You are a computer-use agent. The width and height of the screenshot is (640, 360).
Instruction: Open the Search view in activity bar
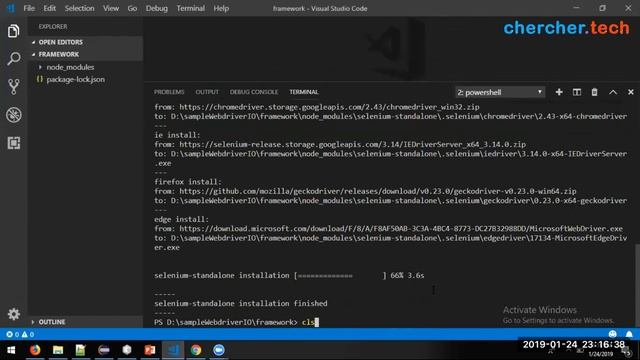tap(13, 59)
